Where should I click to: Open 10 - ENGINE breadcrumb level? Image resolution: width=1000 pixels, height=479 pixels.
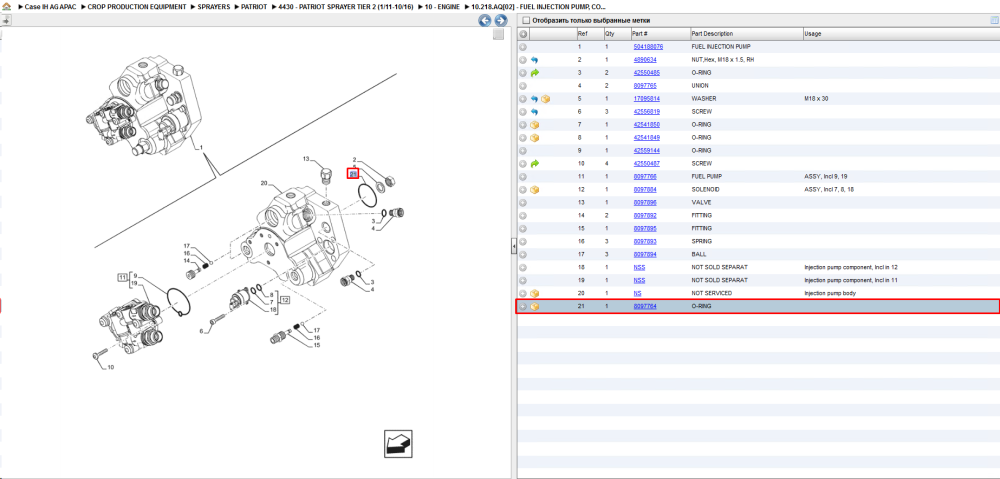442,6
